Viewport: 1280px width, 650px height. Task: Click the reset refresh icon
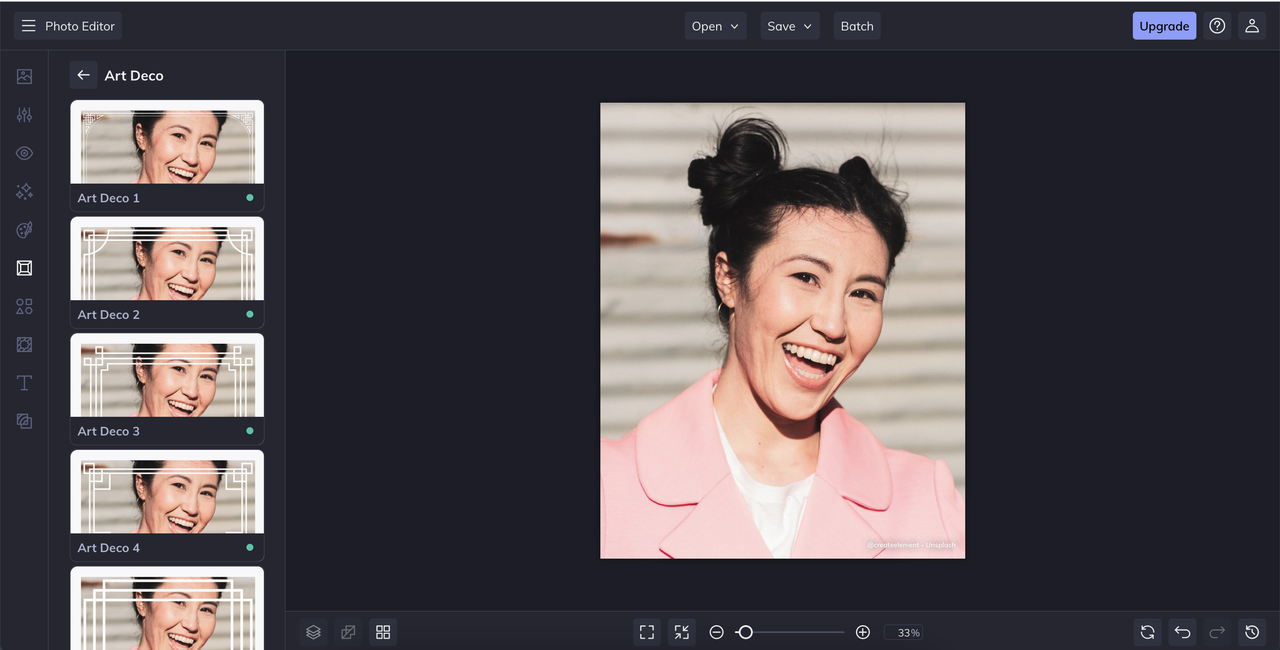pos(1147,632)
